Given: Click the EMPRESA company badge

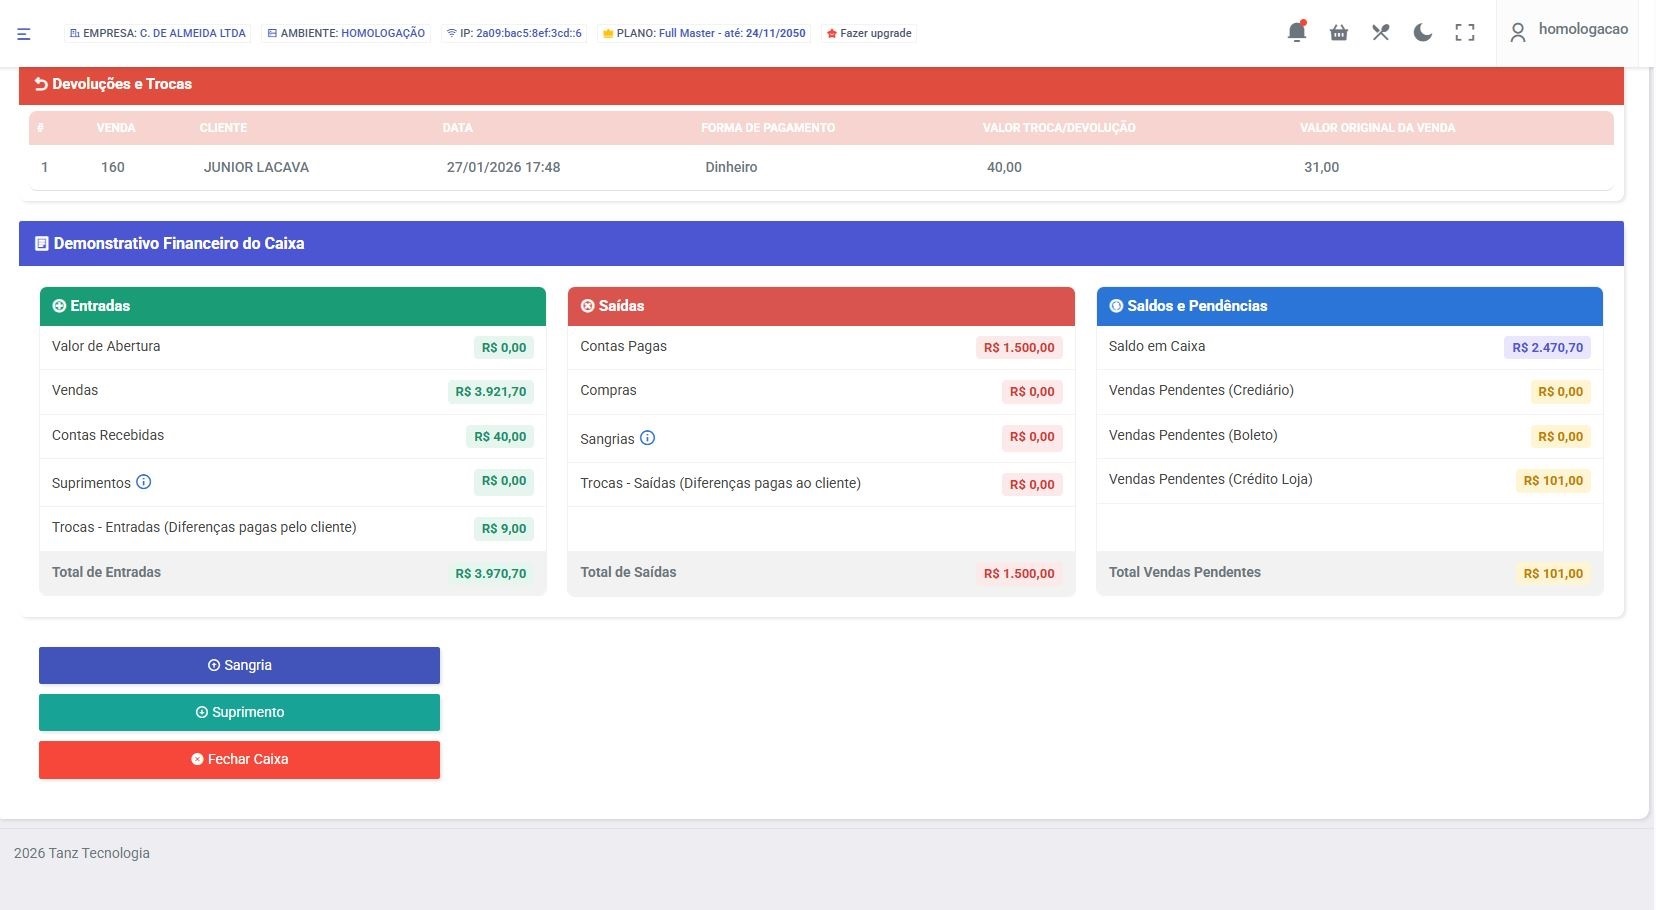Looking at the screenshot, I should point(158,33).
